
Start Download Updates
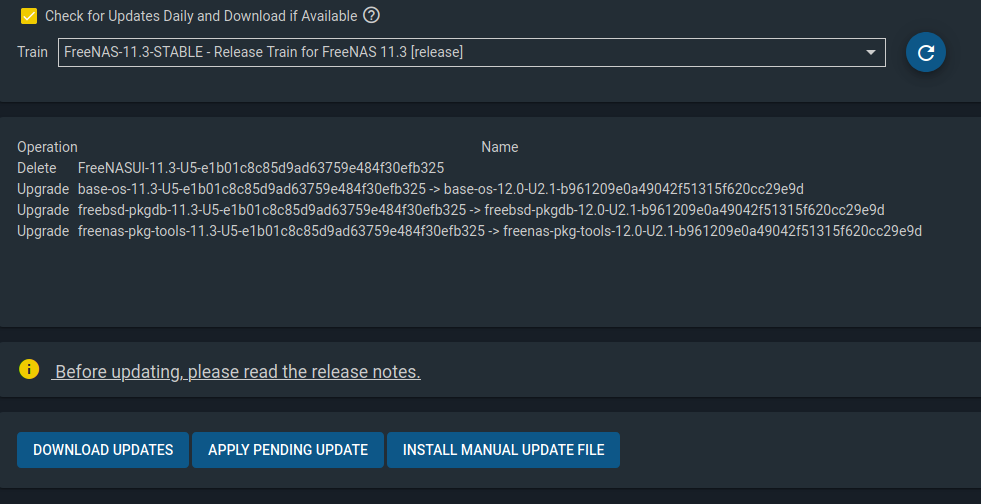(x=103, y=450)
